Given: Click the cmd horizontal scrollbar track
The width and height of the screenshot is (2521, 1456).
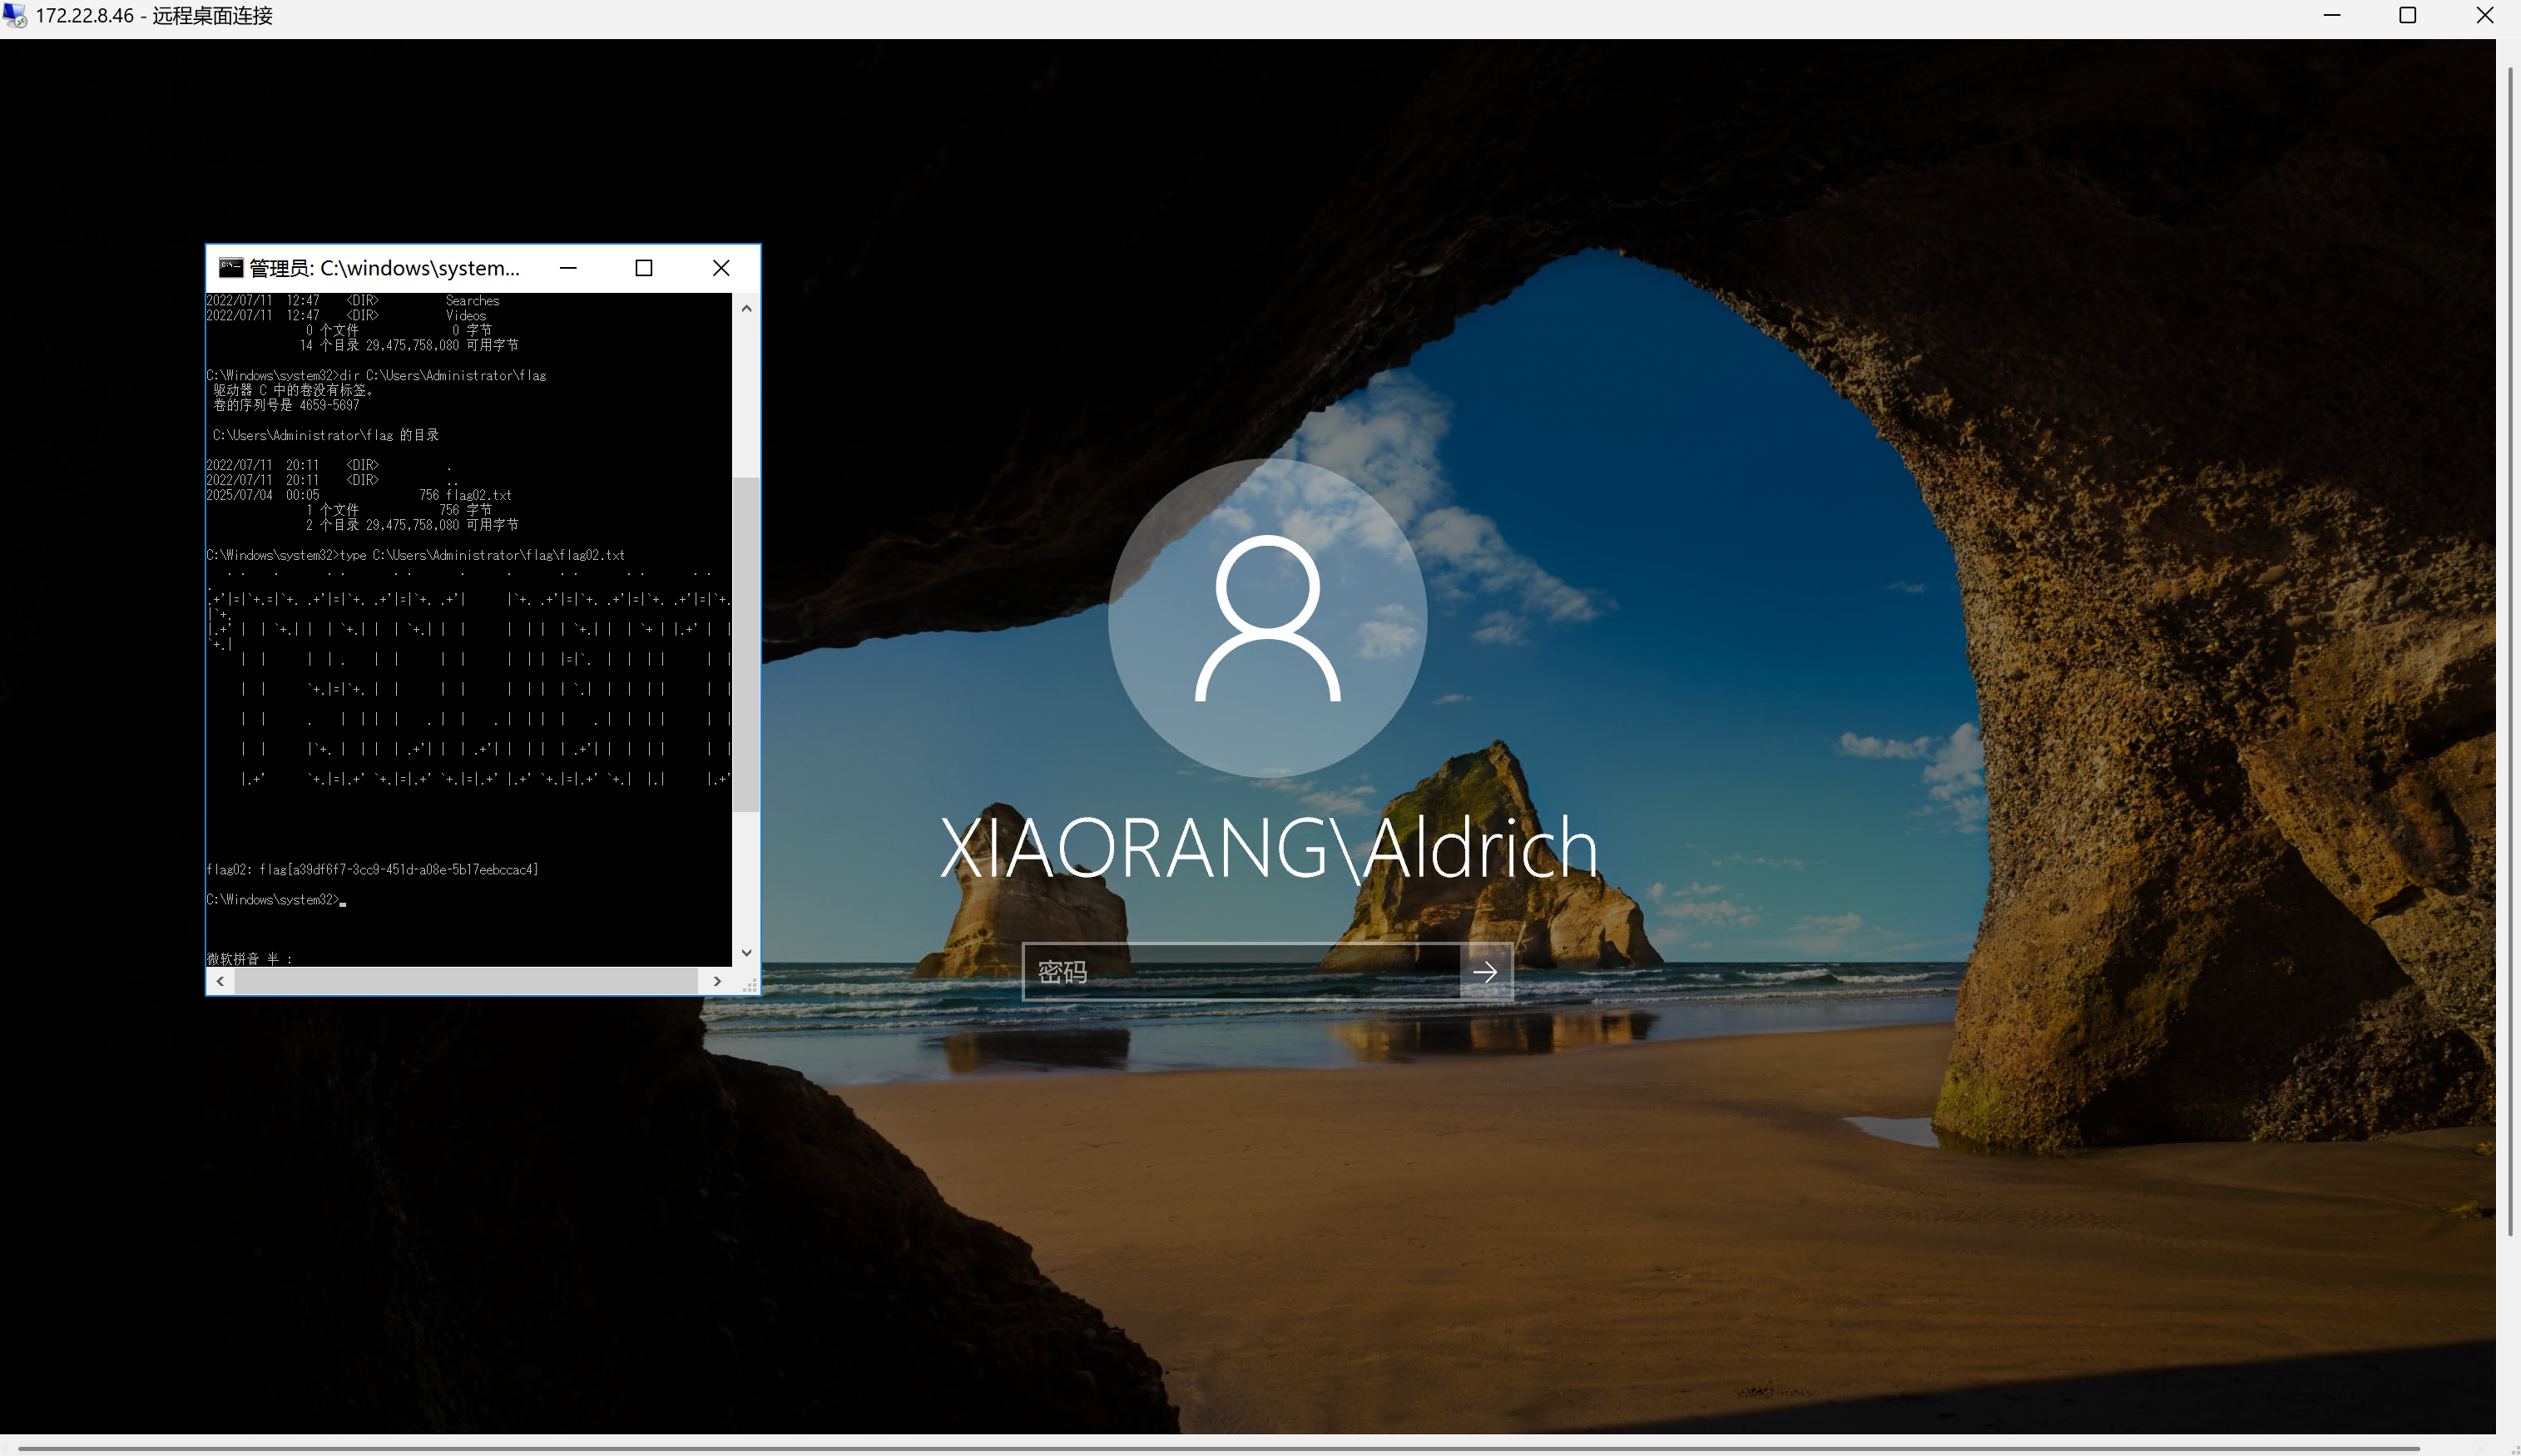Looking at the screenshot, I should pos(465,981).
